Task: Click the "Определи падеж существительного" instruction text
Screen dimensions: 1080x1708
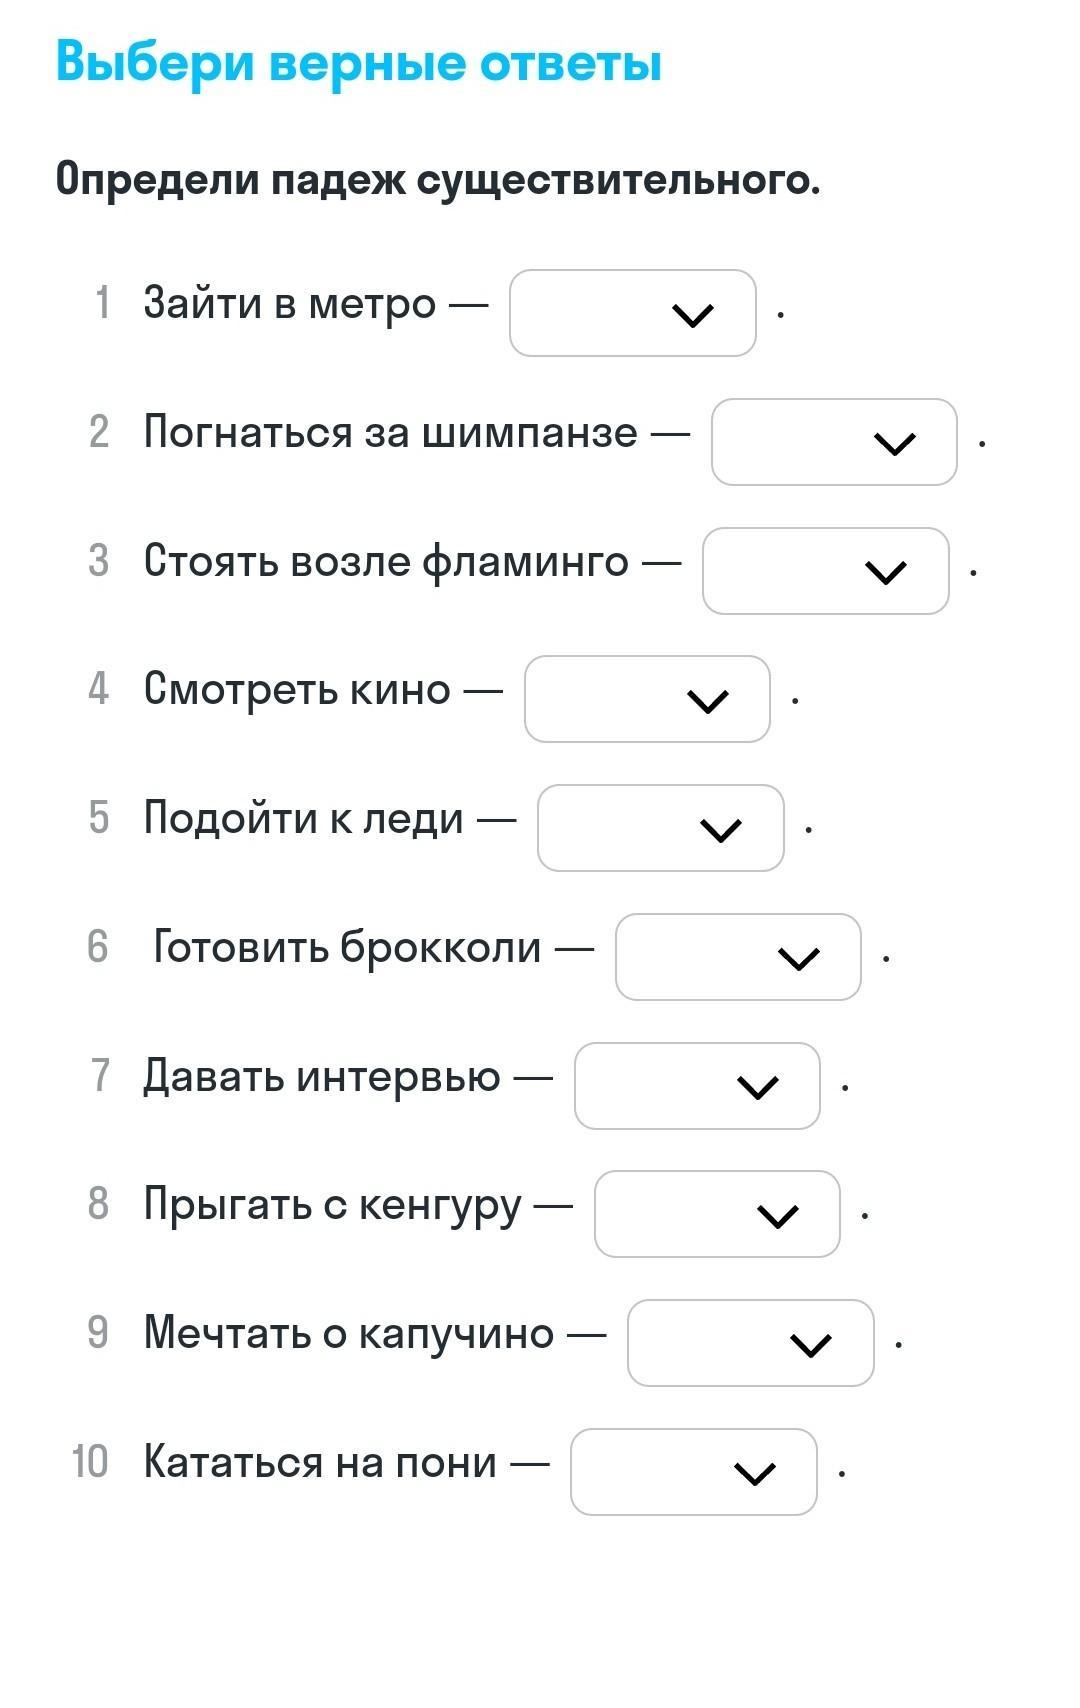Action: tap(438, 180)
